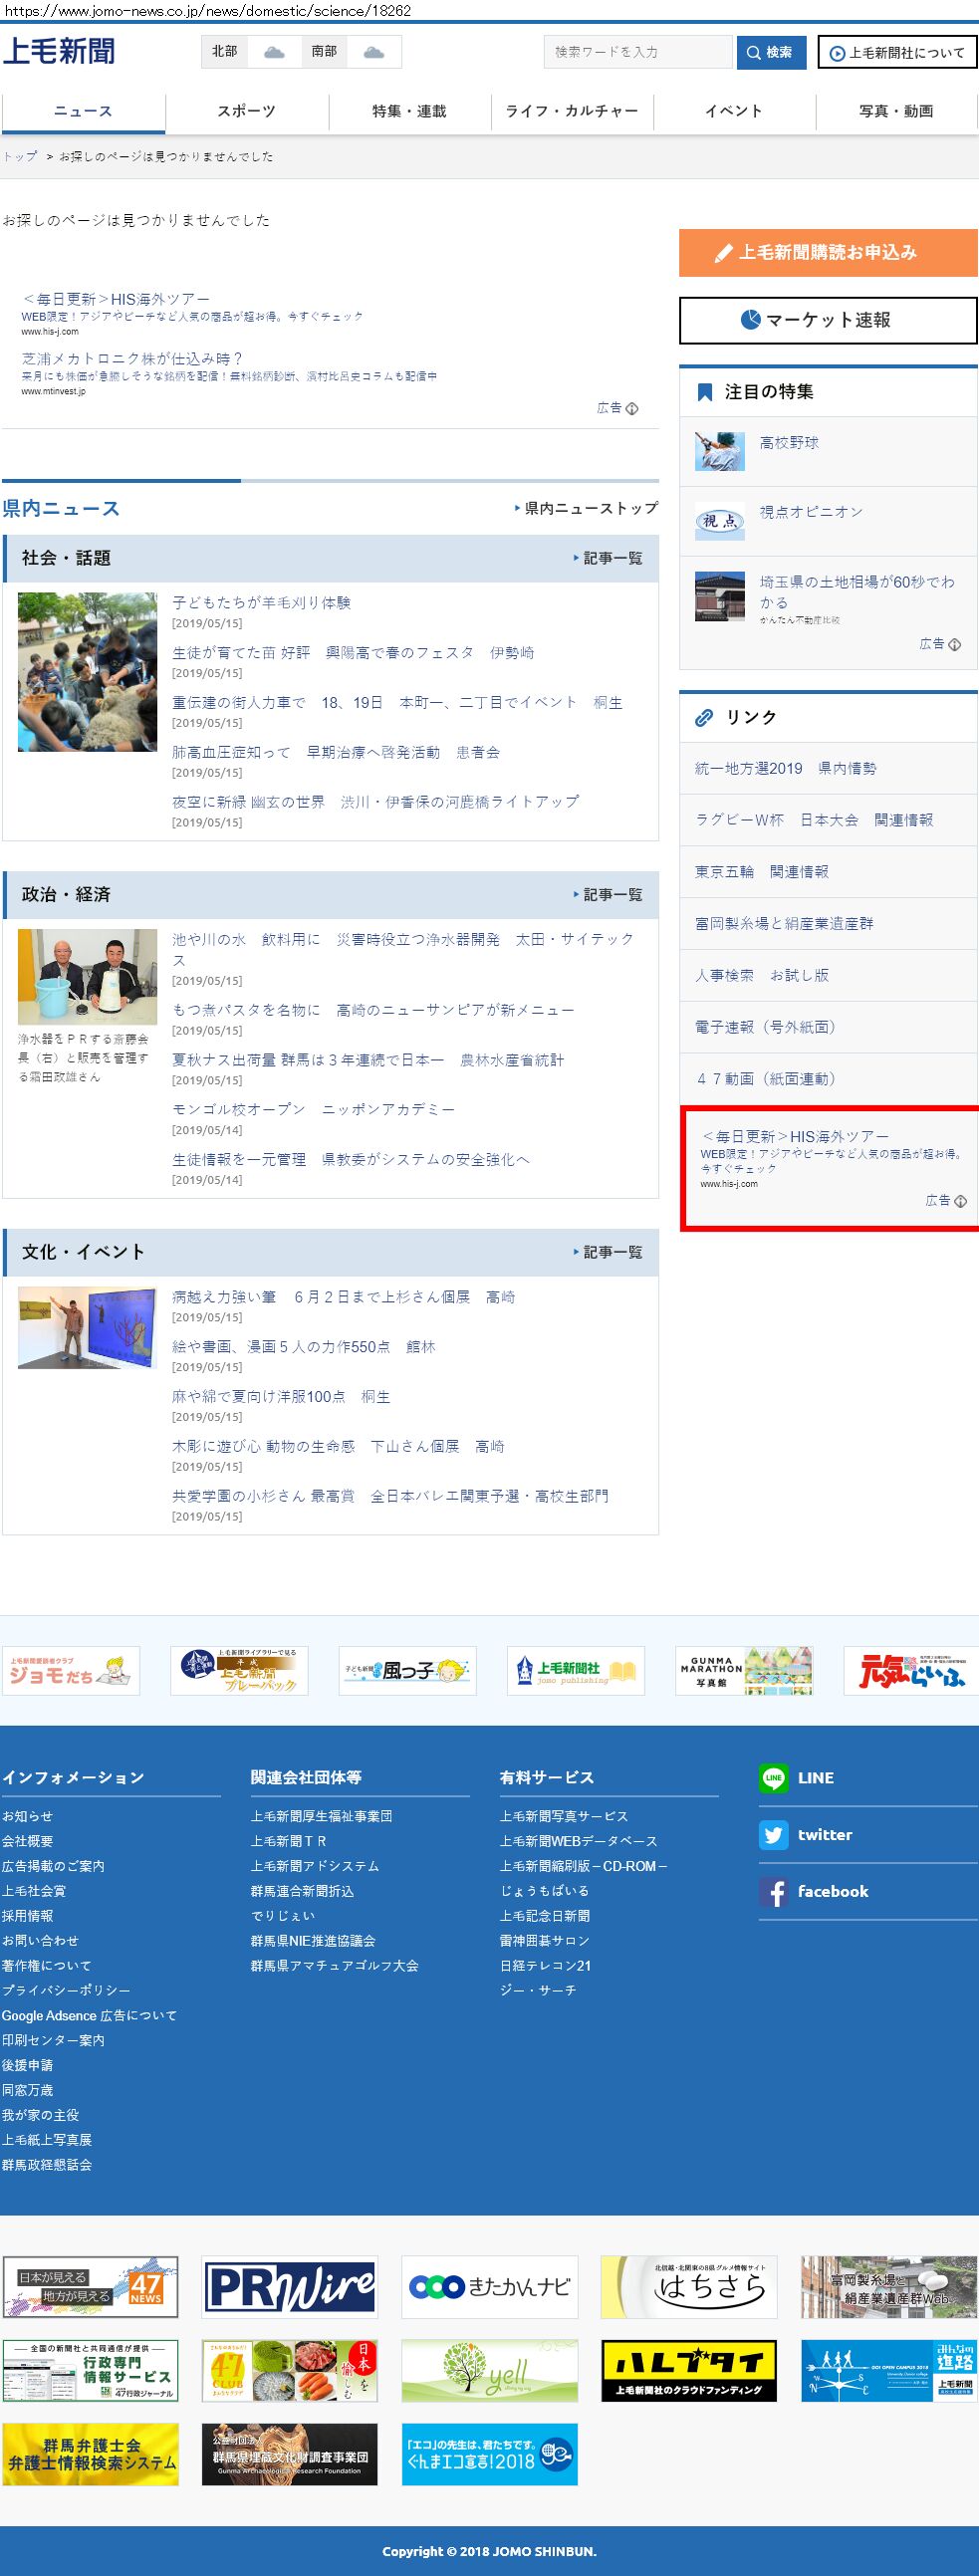Screen dimensions: 979x2576
Task: Click the LINE social icon
Action: [x=773, y=1777]
